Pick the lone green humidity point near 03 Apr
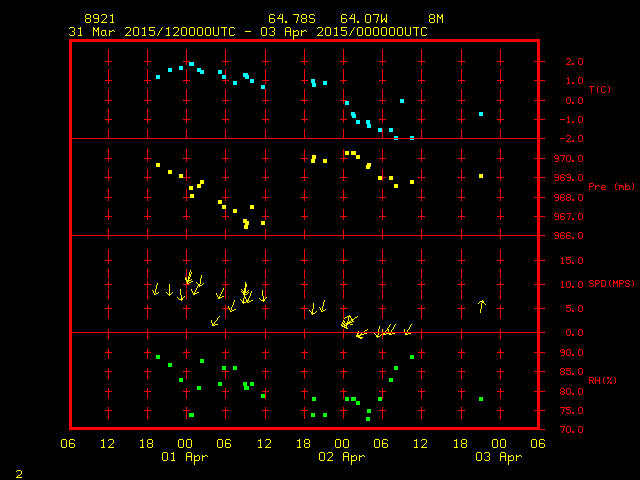 [x=481, y=399]
